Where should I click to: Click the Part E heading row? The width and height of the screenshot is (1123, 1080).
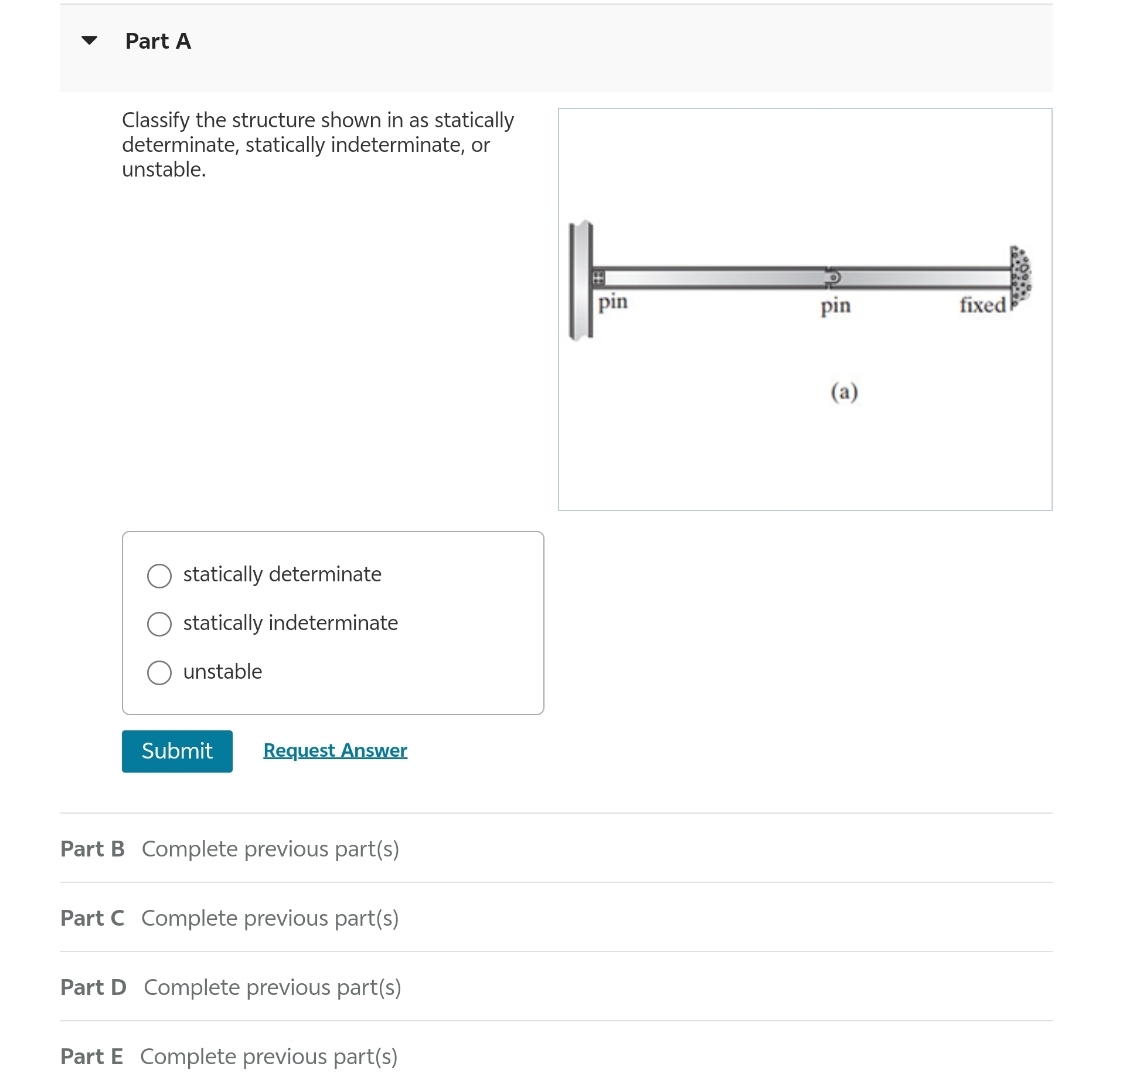(92, 1056)
